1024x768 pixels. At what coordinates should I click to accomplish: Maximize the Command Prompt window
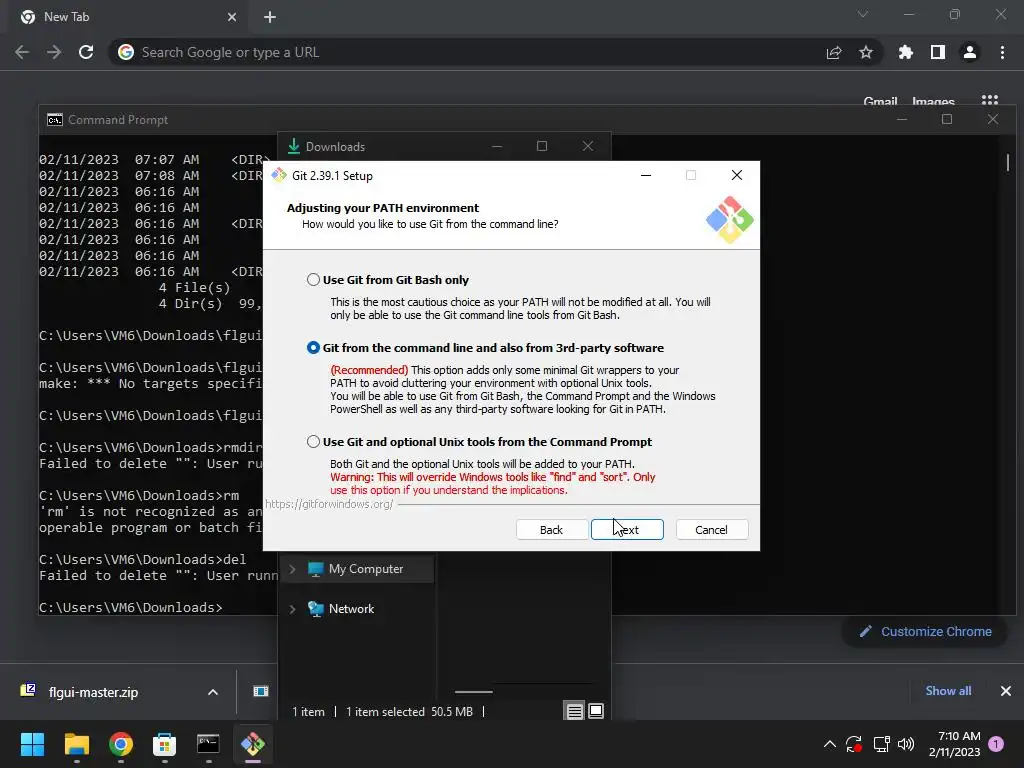[x=947, y=120]
